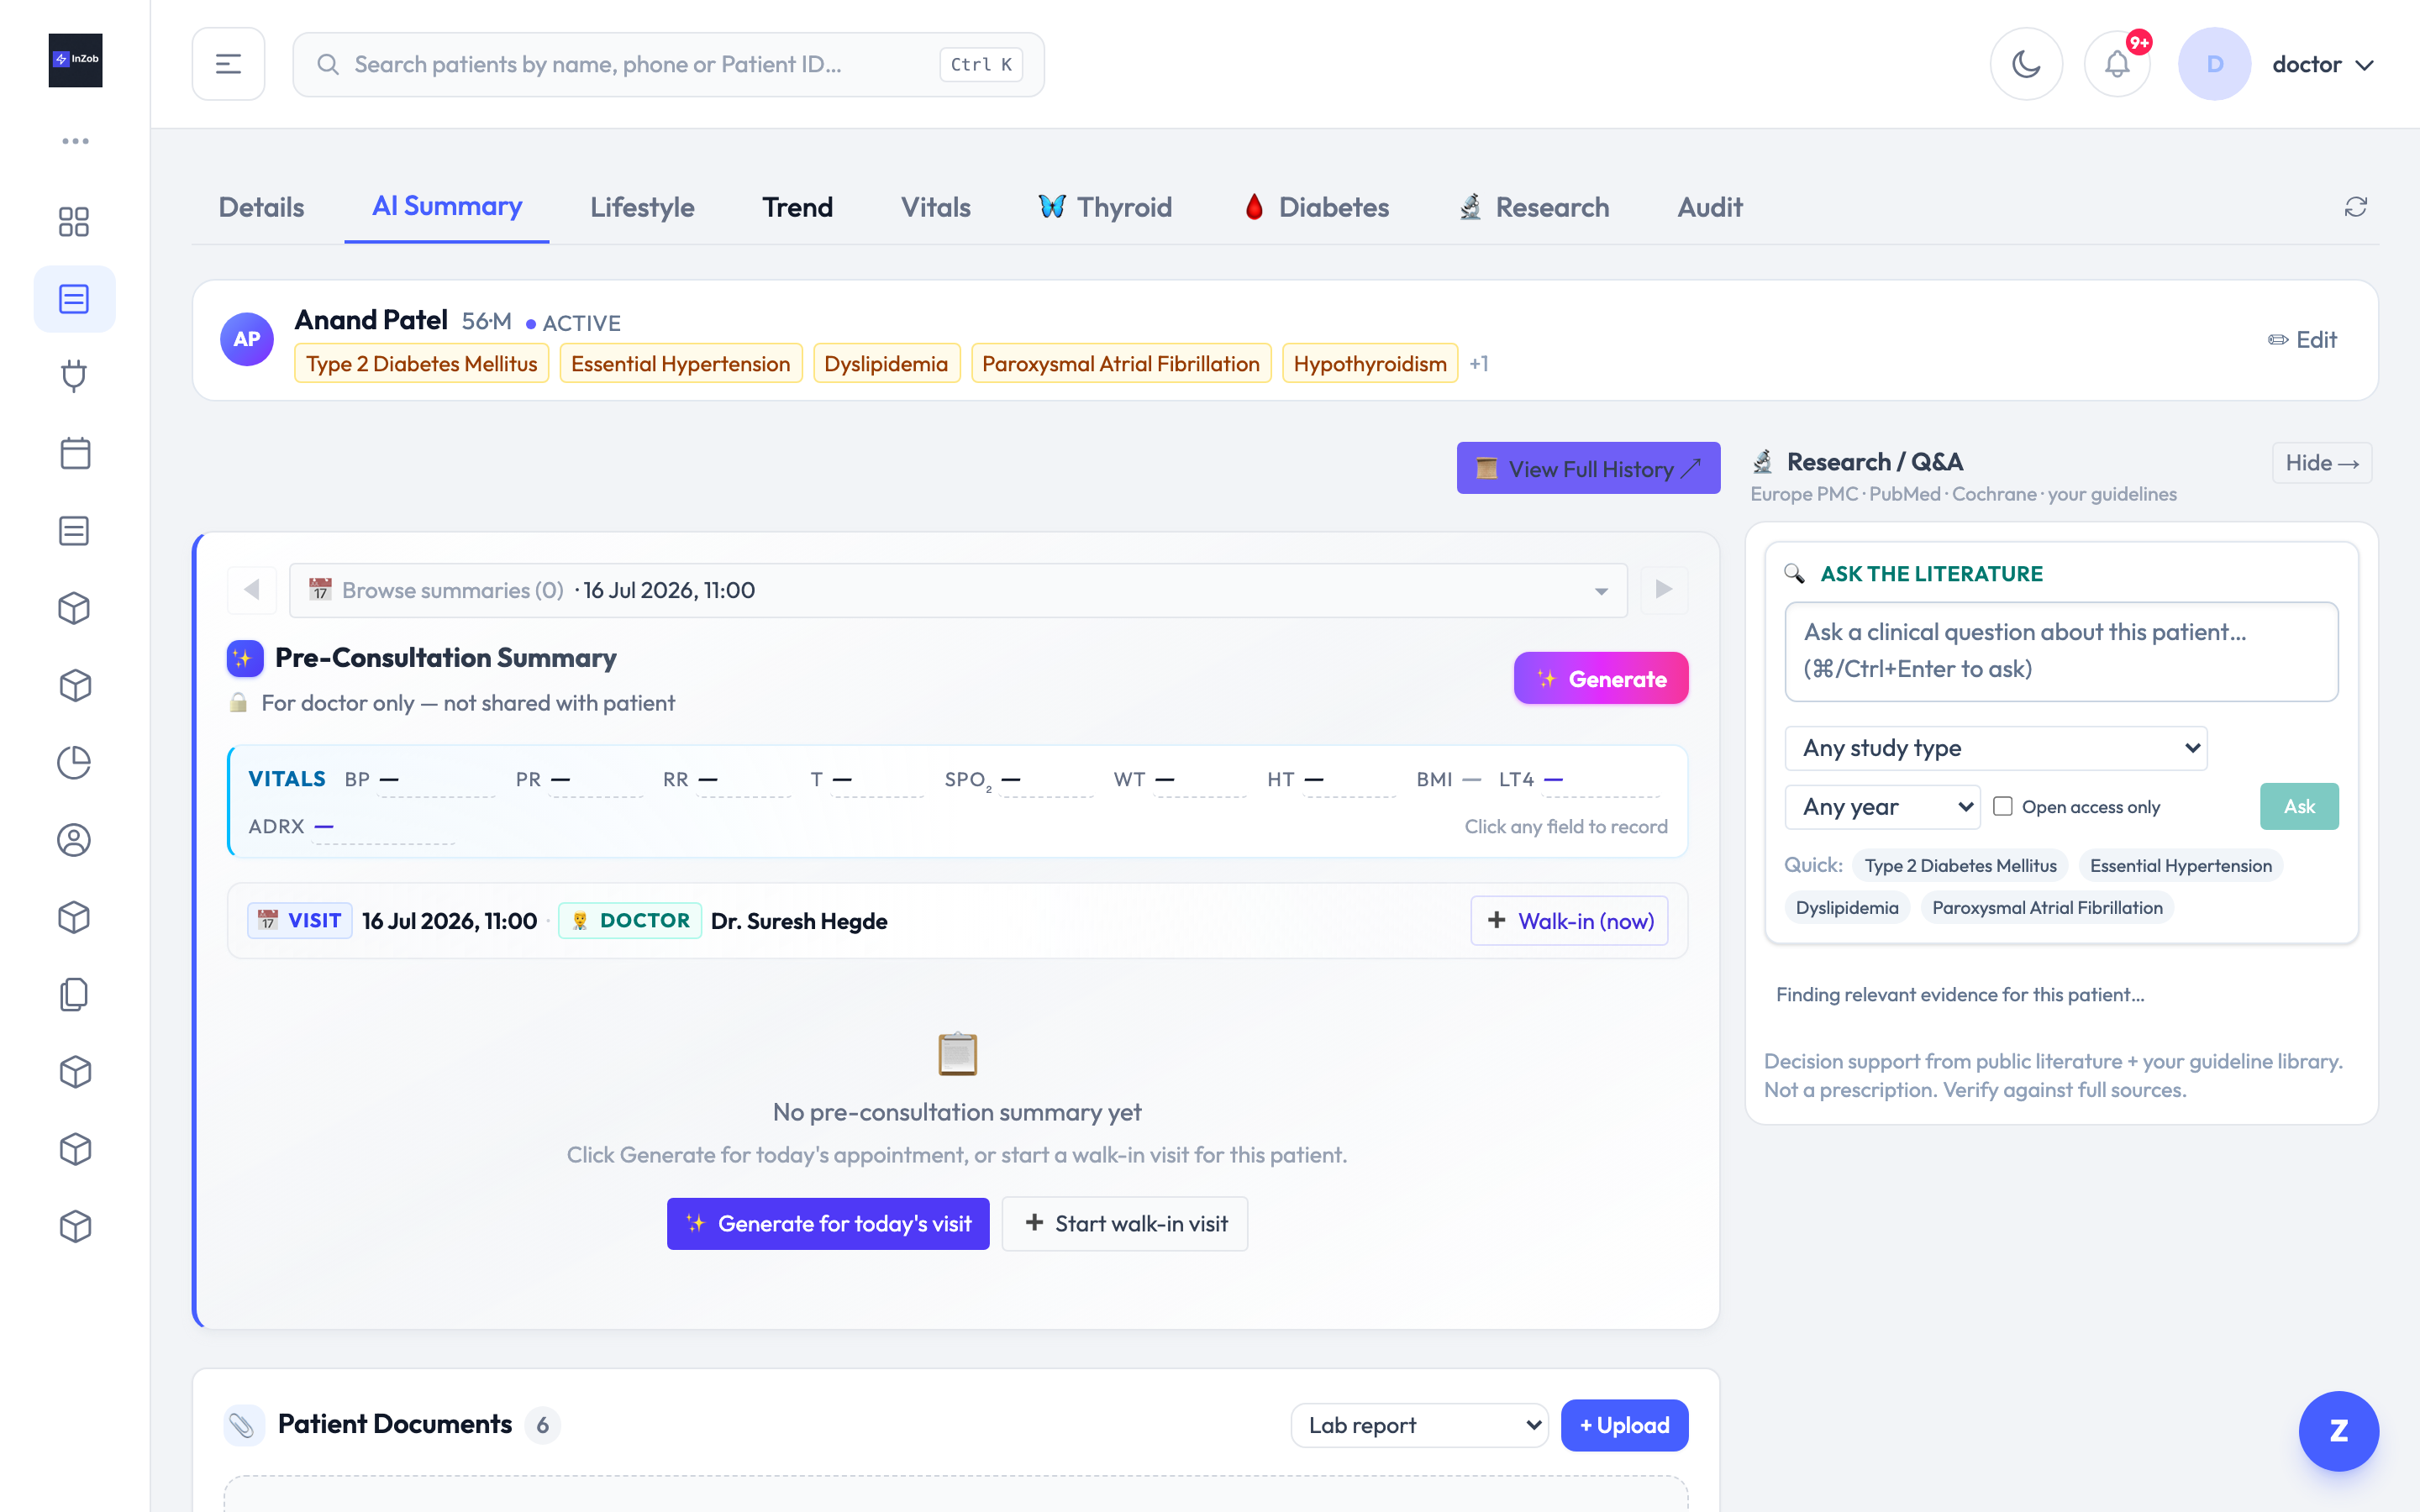Open the list icon below the calendar in the sidebar
The image size is (2420, 1512).
[74, 531]
